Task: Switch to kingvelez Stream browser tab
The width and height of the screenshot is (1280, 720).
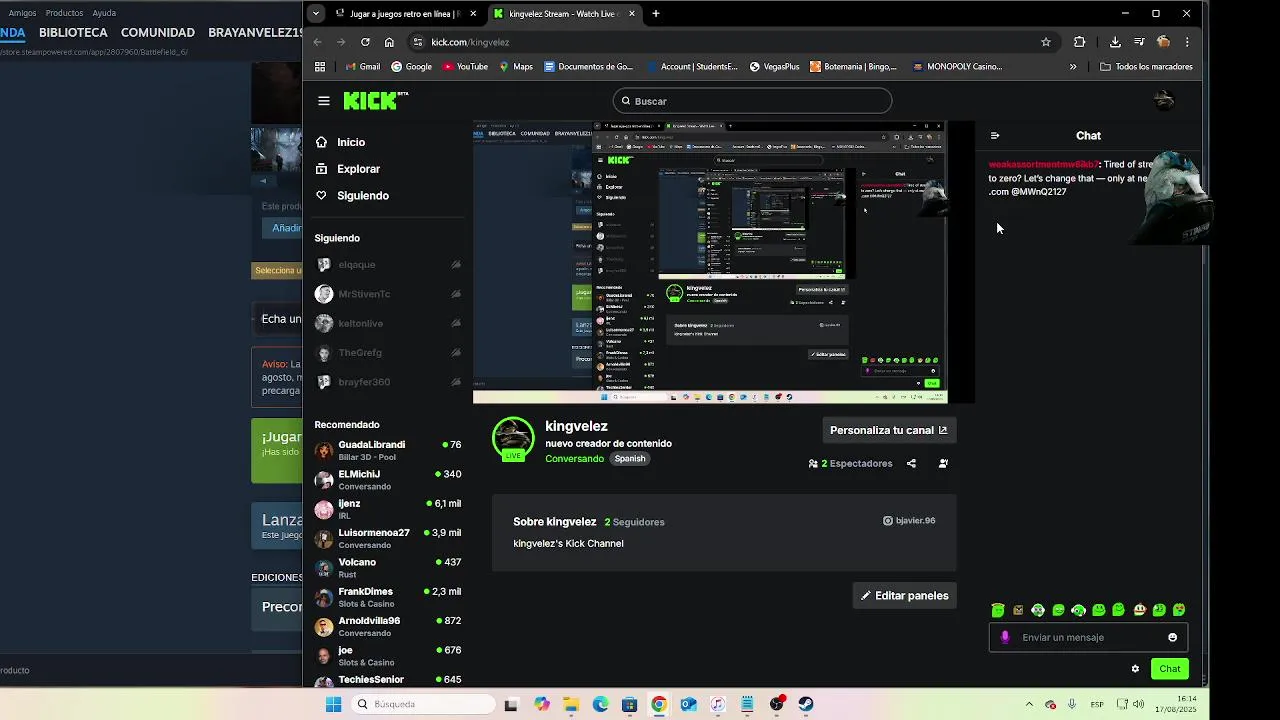Action: point(565,14)
